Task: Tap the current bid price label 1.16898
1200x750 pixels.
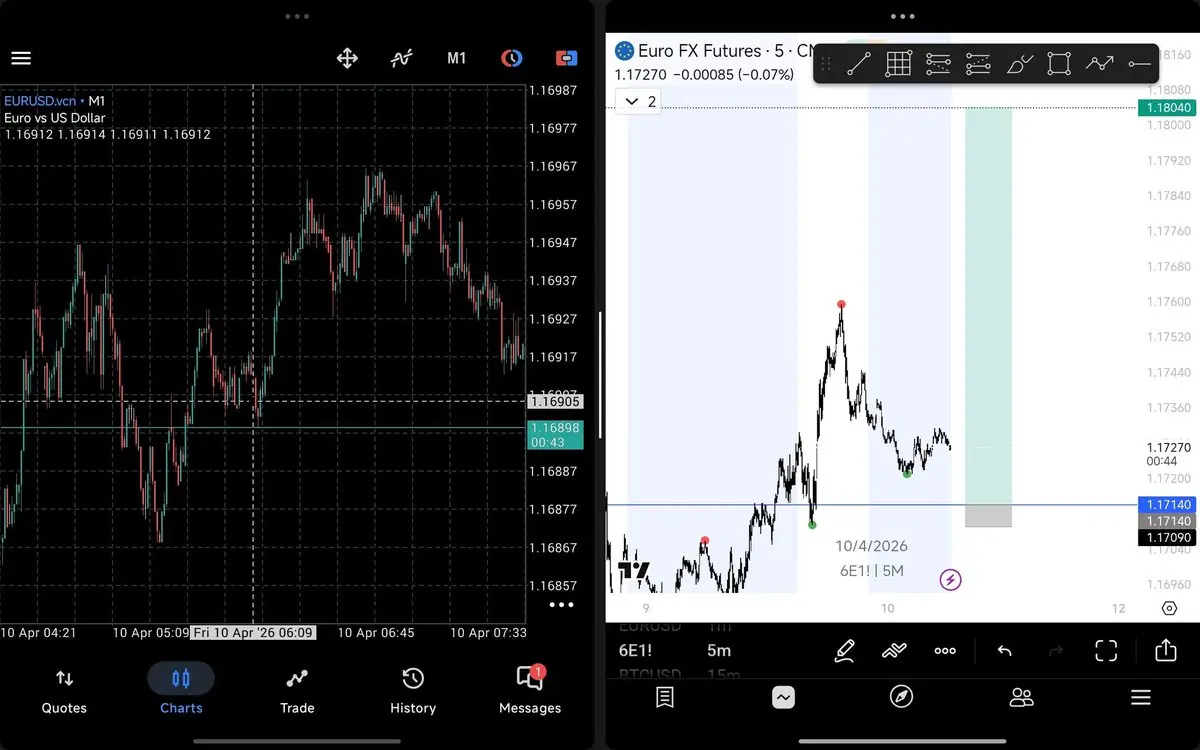Action: pos(554,435)
